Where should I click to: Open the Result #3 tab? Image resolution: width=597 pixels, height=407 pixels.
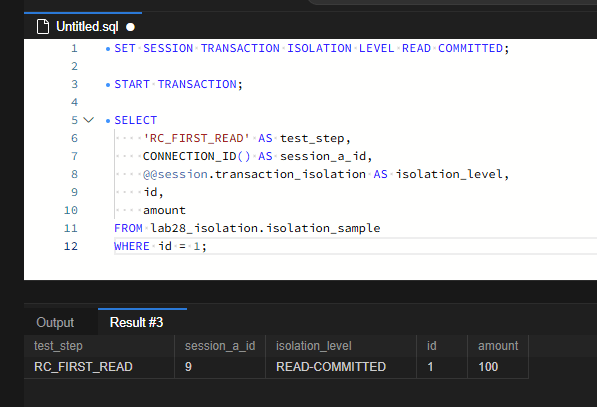coord(136,322)
